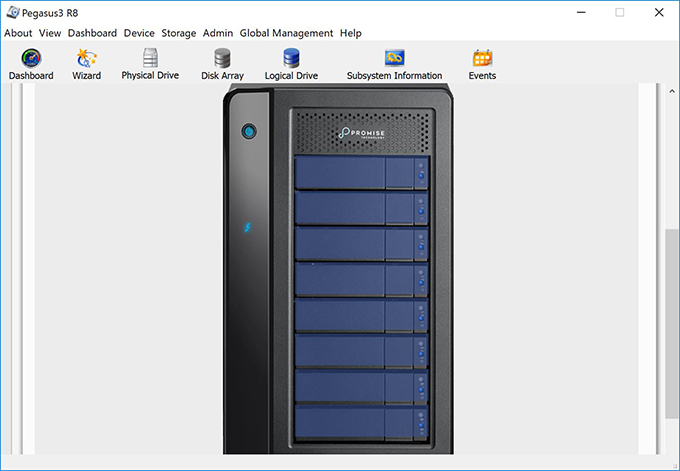Select the fifth drive bay from top

click(362, 315)
